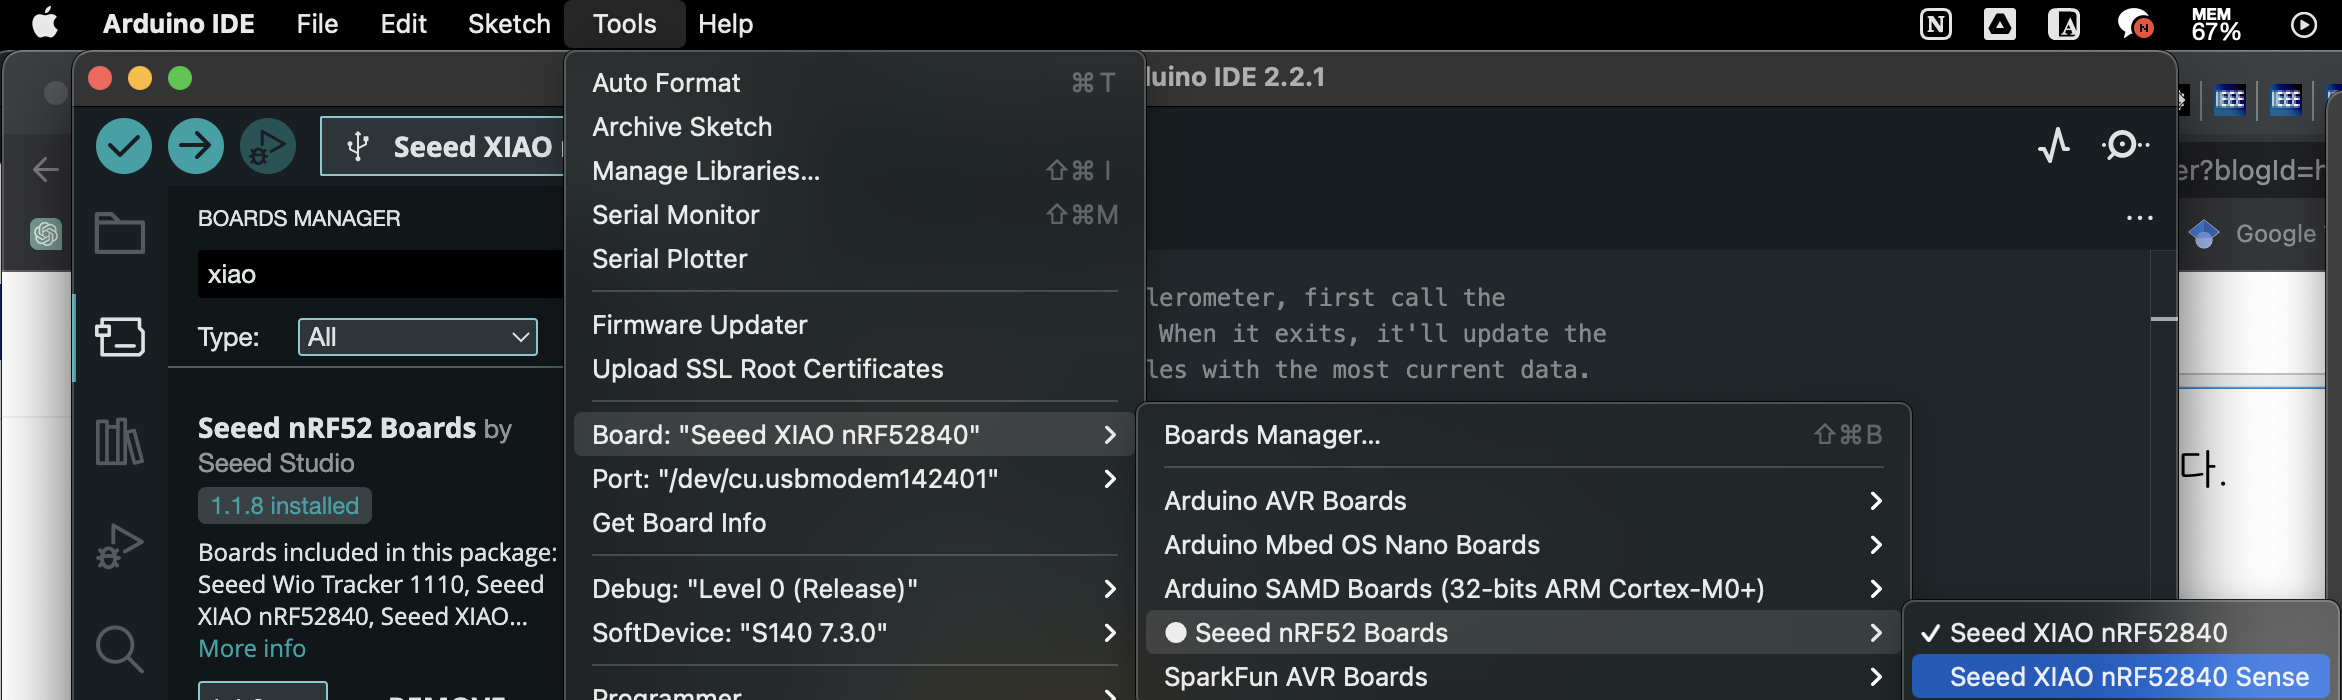
Task: Open the Debug sidebar icon
Action: 120,546
